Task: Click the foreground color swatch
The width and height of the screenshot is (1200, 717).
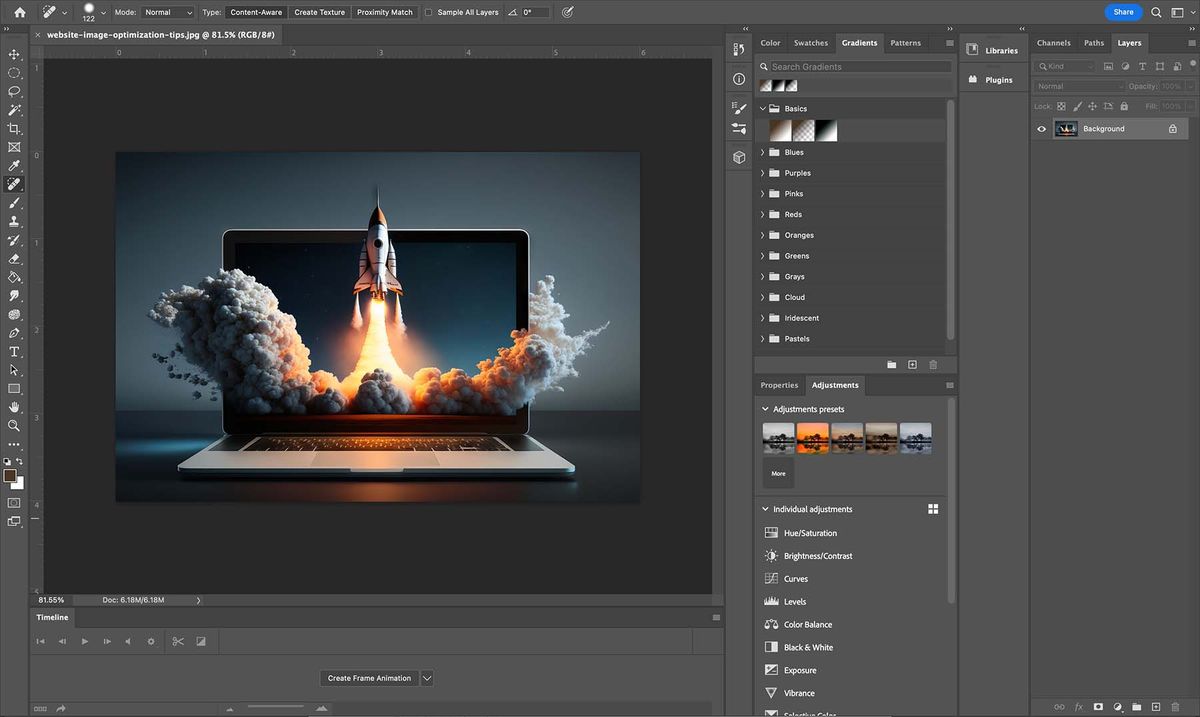Action: click(x=10, y=476)
